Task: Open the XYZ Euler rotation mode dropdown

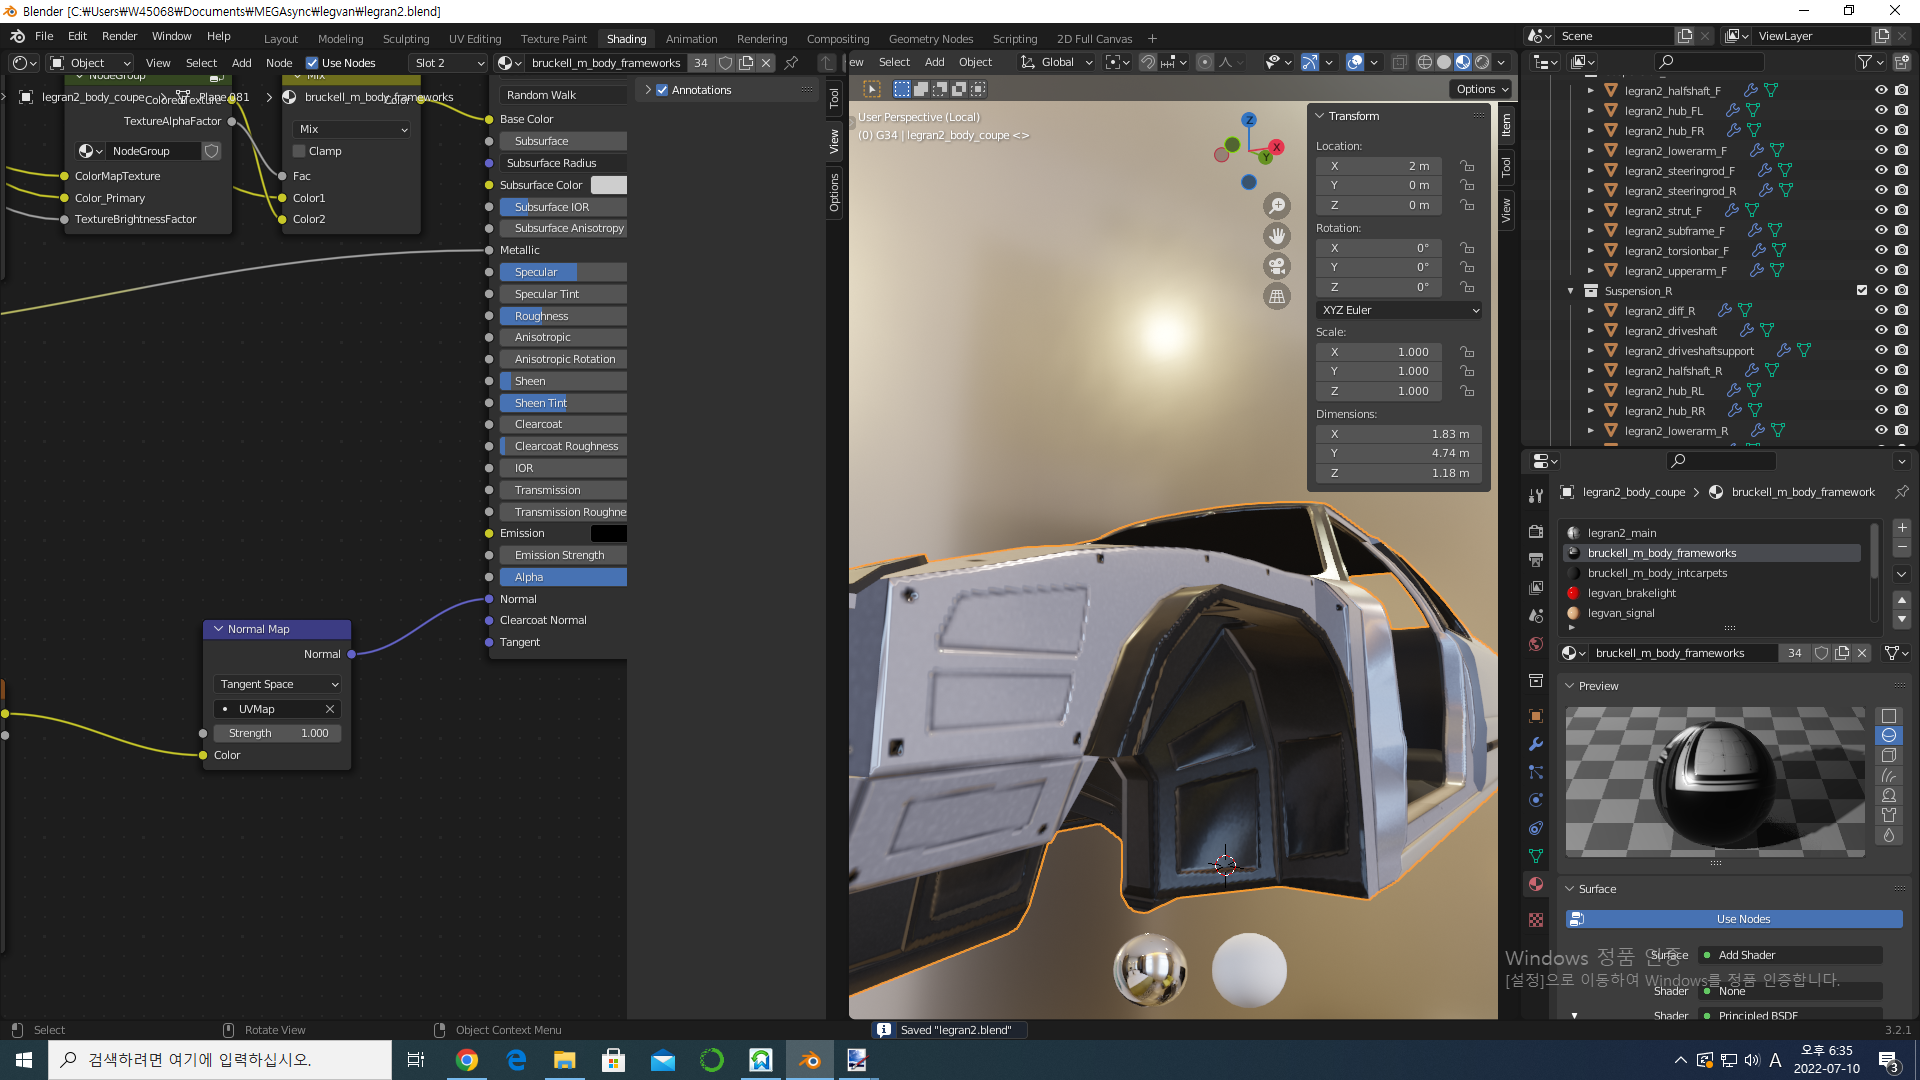Action: coord(1399,310)
